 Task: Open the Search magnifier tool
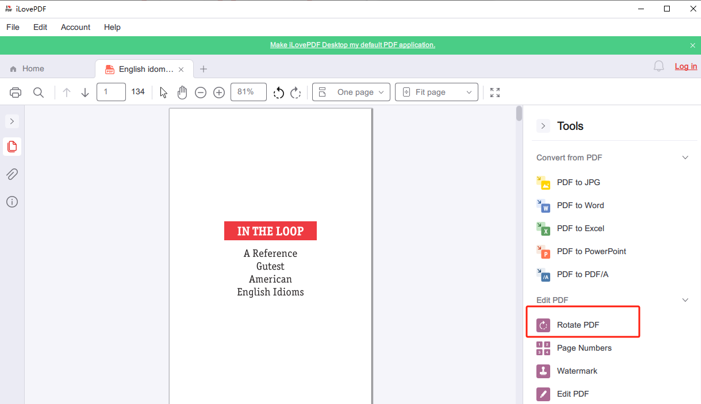(x=38, y=93)
